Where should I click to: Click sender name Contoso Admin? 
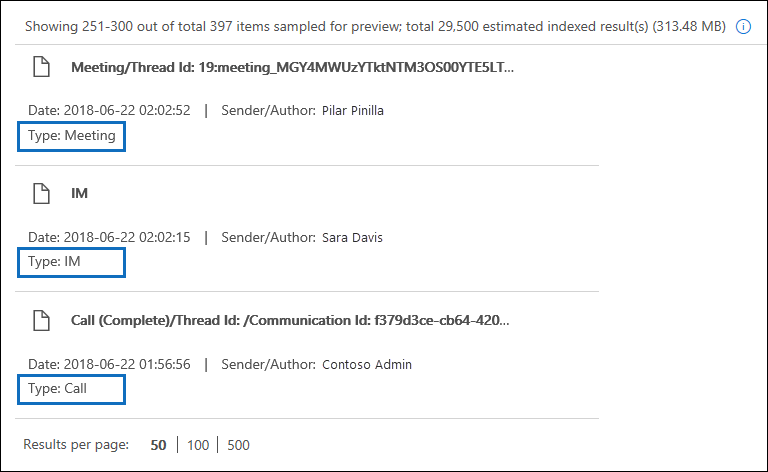(366, 365)
